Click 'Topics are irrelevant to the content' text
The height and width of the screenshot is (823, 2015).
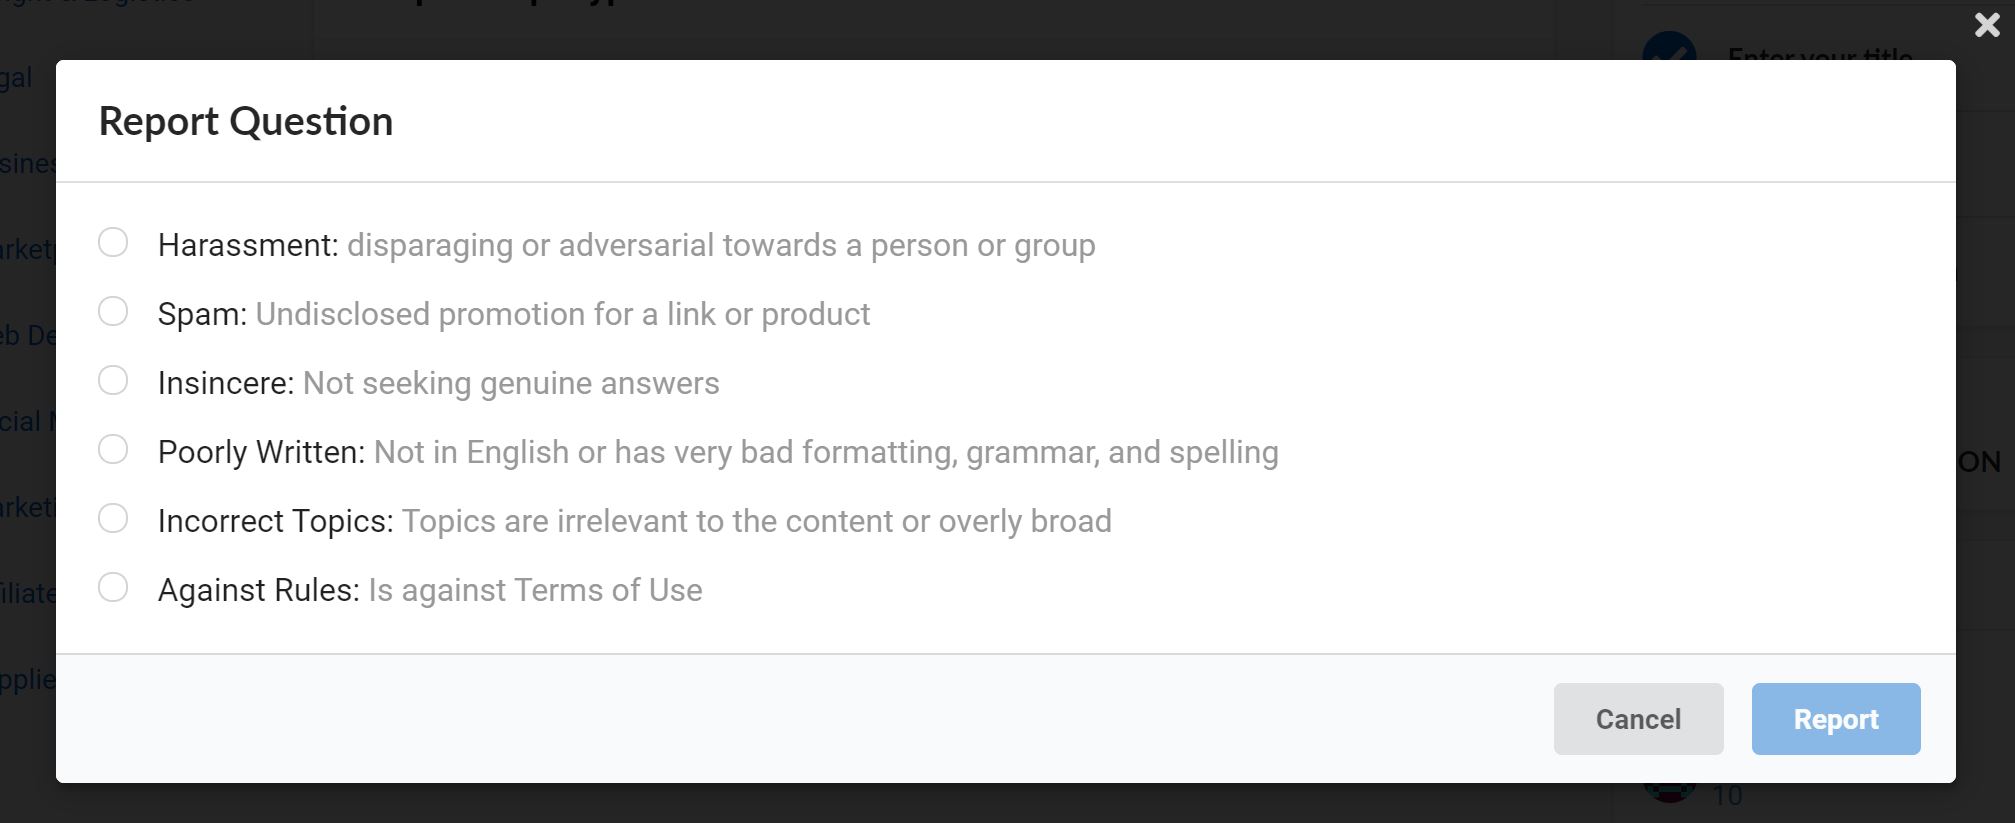pos(756,522)
